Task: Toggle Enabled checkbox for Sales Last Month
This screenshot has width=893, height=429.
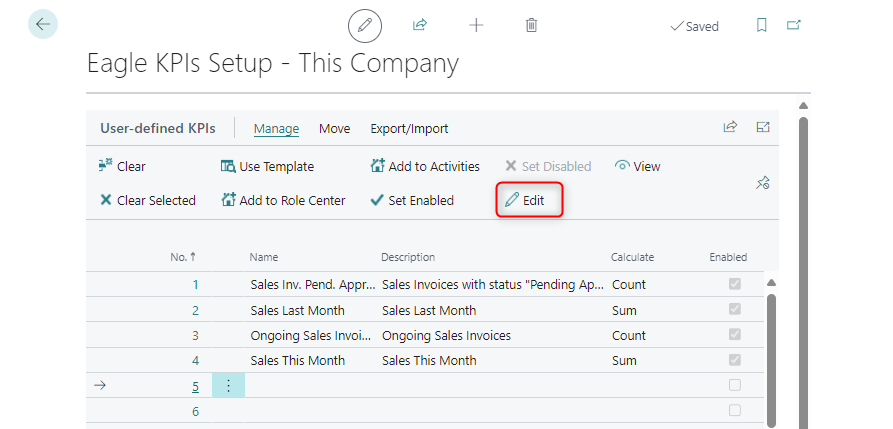Action: (x=735, y=310)
